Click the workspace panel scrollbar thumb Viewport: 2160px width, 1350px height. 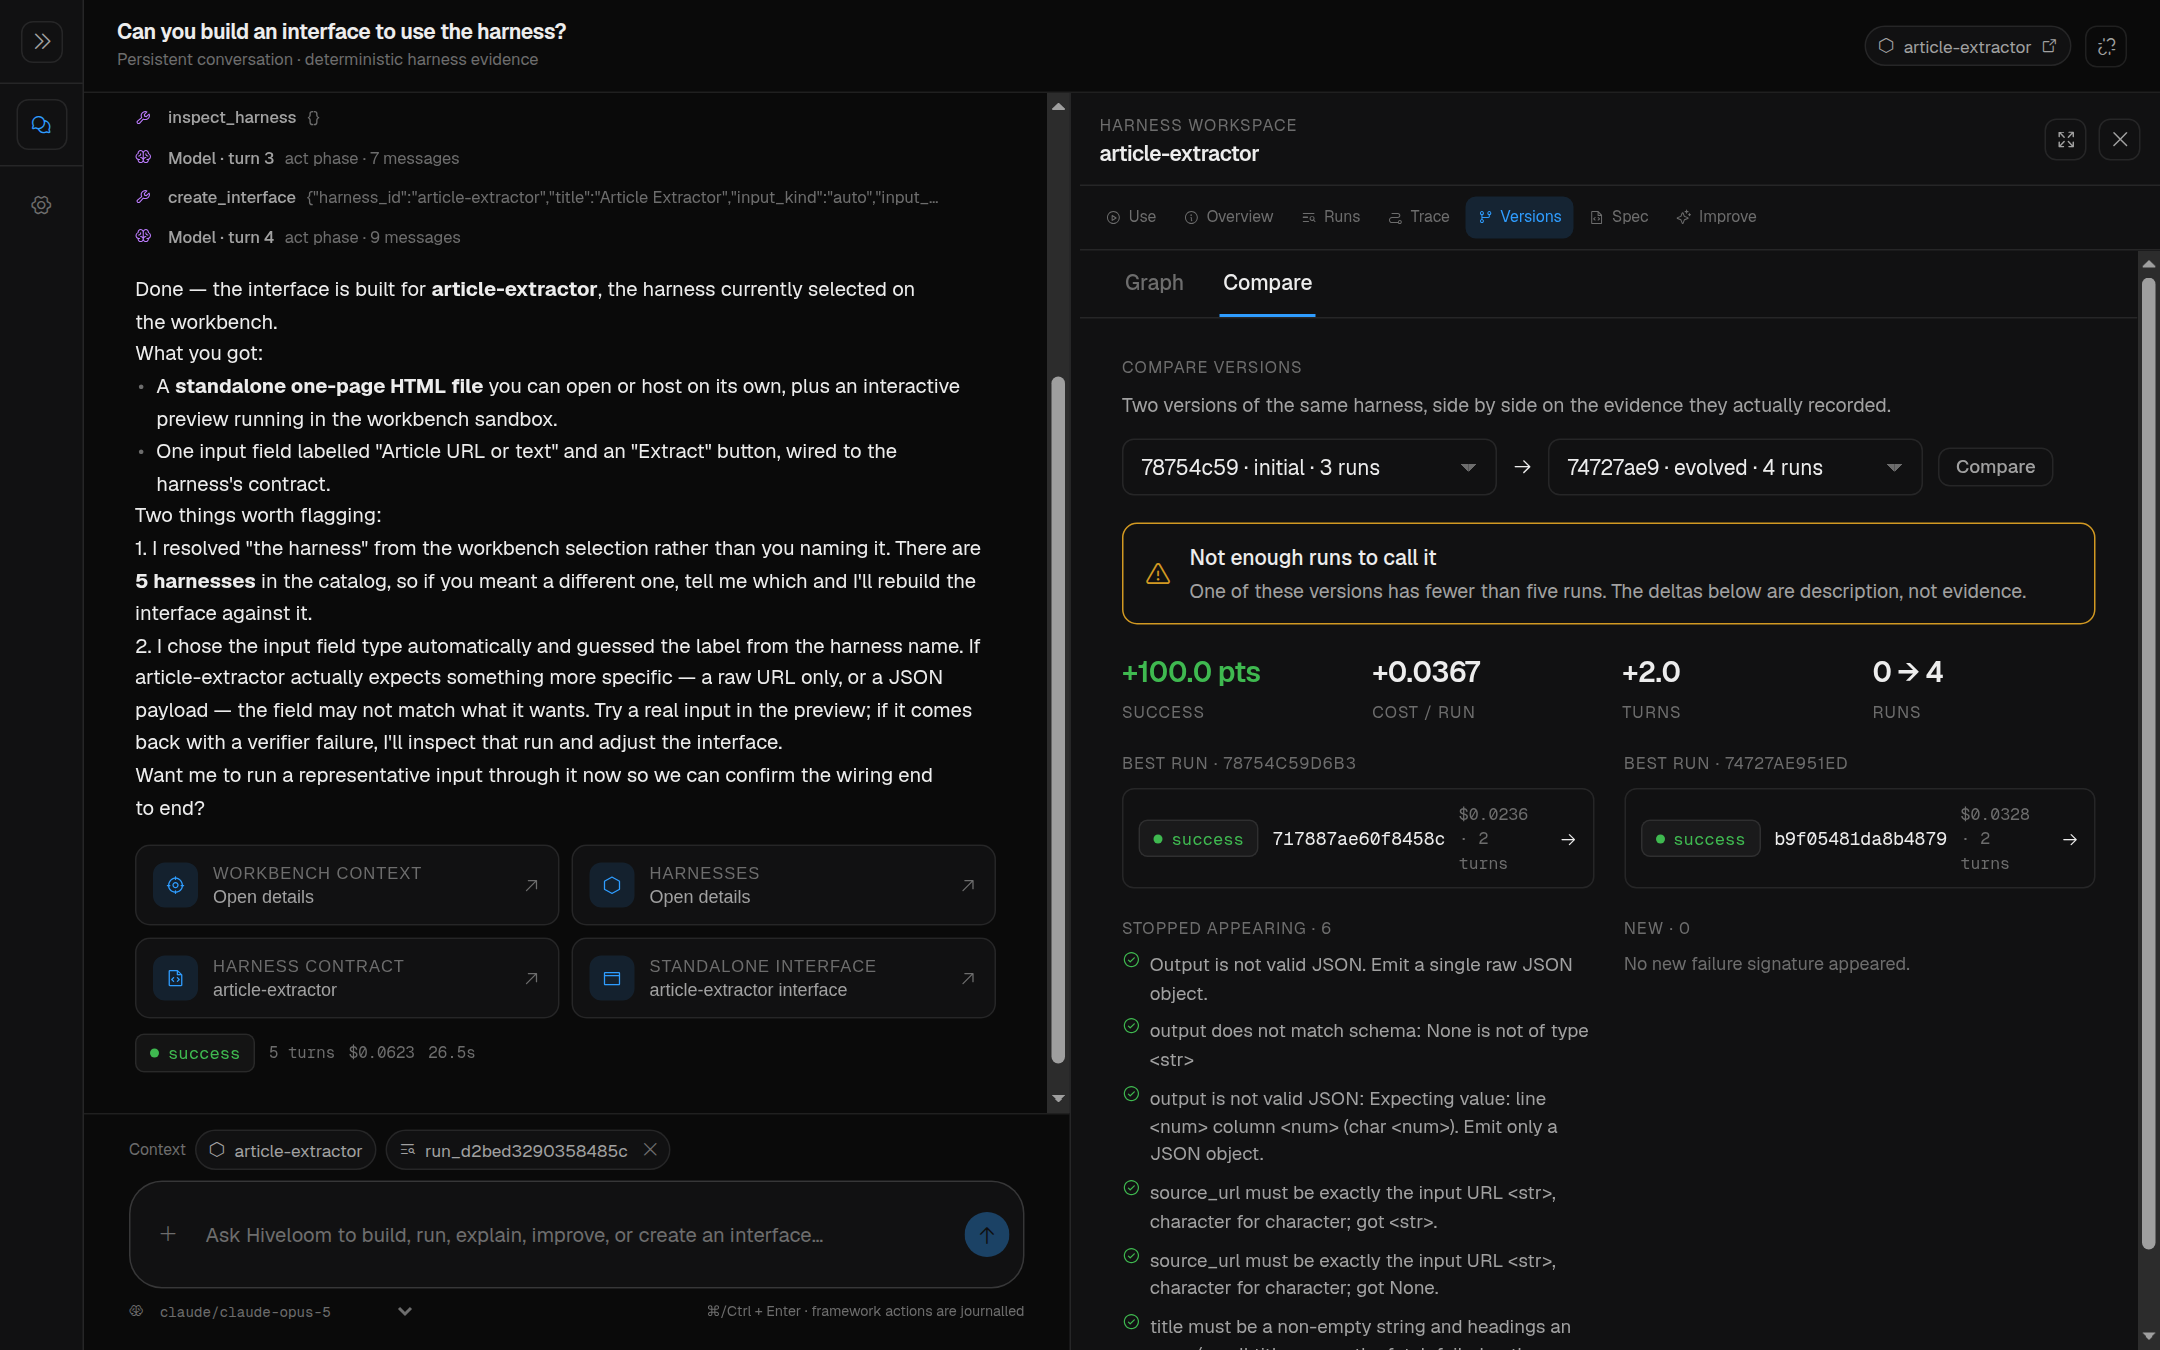[2148, 763]
